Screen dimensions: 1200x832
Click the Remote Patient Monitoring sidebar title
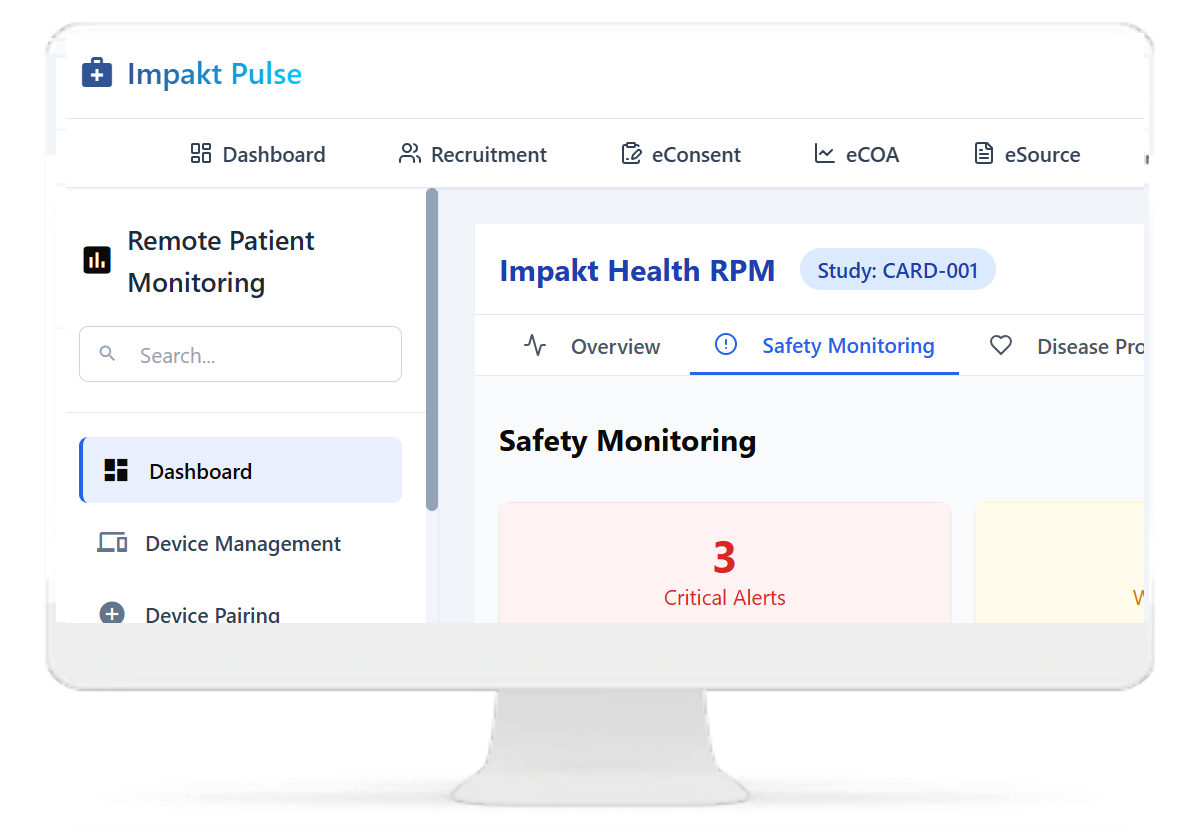(221, 262)
